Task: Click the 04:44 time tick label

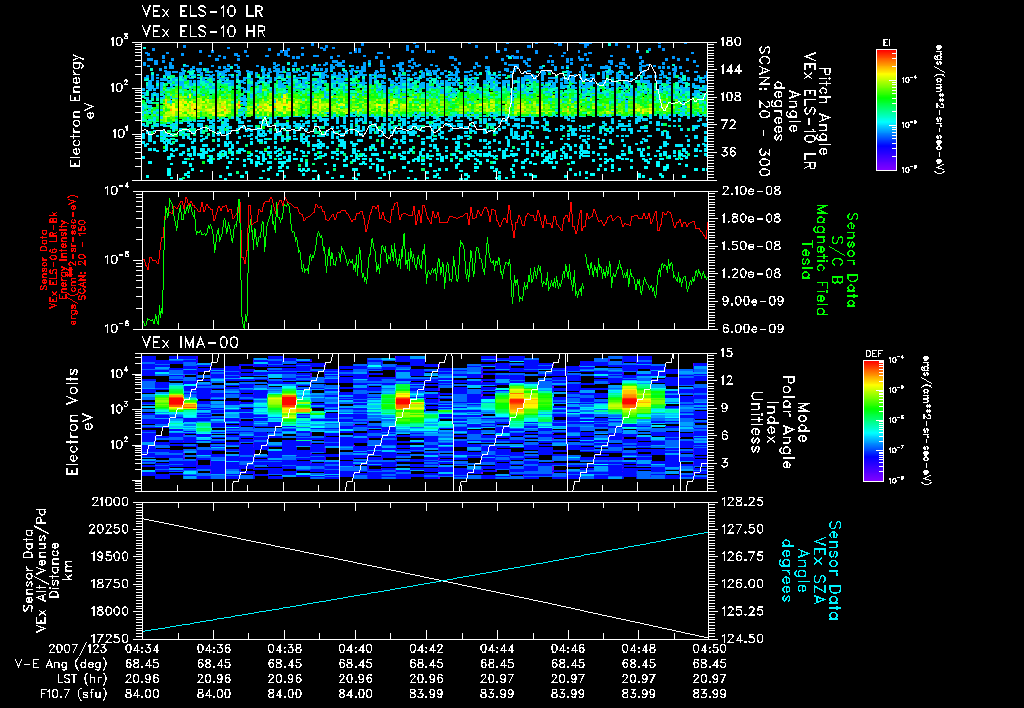Action: 497,650
